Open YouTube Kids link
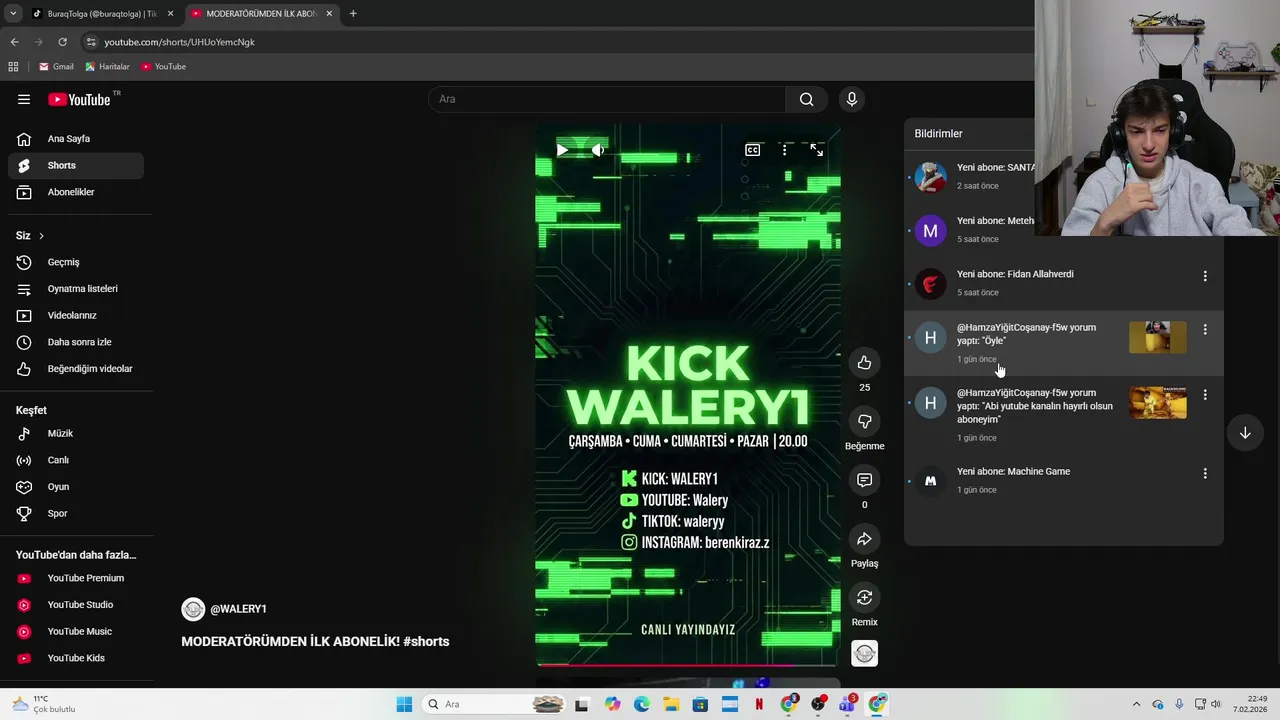 pyautogui.click(x=76, y=658)
